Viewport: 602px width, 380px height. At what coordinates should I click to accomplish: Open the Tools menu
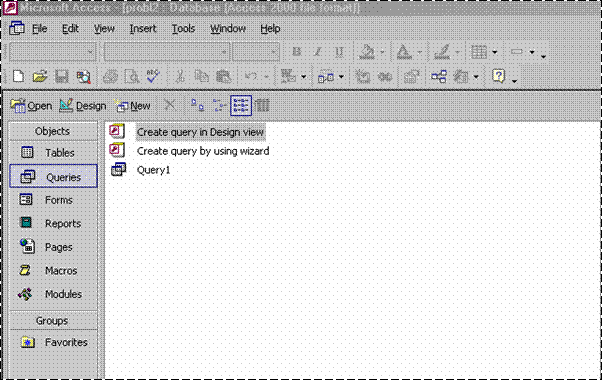[x=183, y=28]
